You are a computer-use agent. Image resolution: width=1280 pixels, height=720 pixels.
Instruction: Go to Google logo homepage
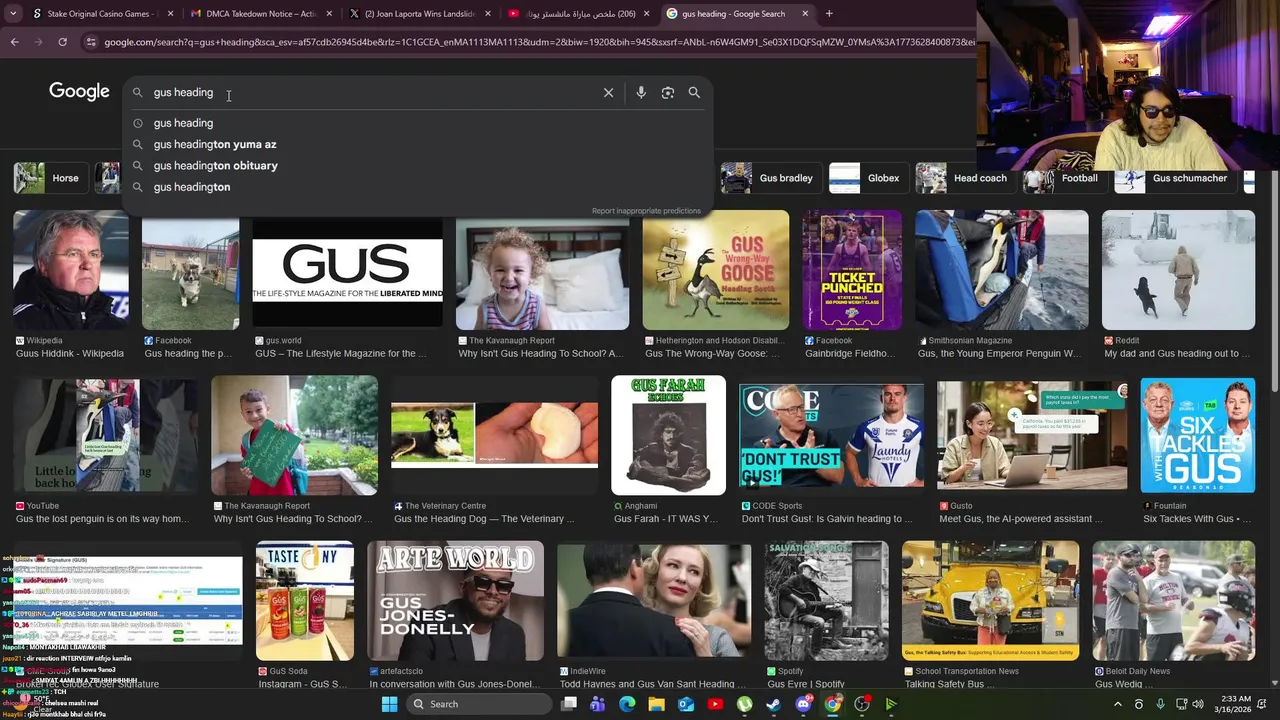pyautogui.click(x=79, y=92)
